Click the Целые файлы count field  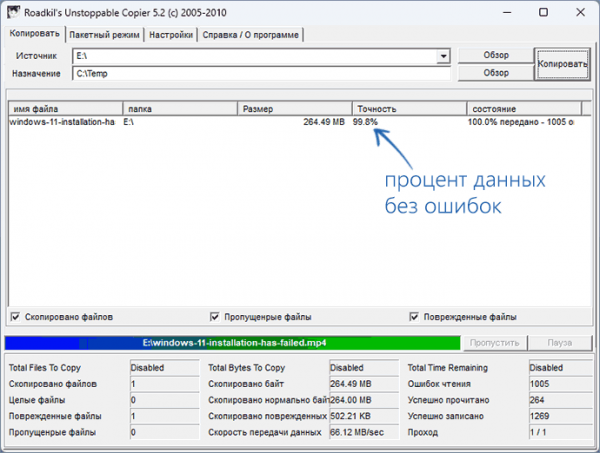pos(165,400)
